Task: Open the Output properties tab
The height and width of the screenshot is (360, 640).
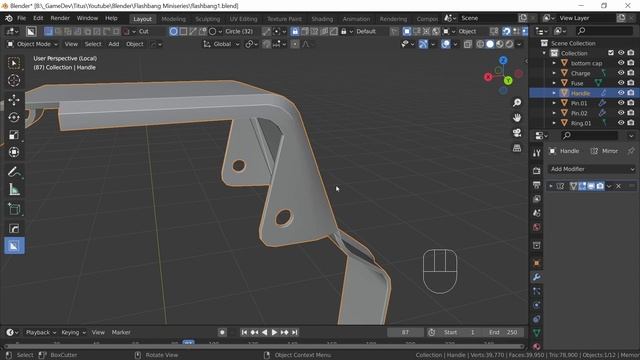Action: (536, 185)
